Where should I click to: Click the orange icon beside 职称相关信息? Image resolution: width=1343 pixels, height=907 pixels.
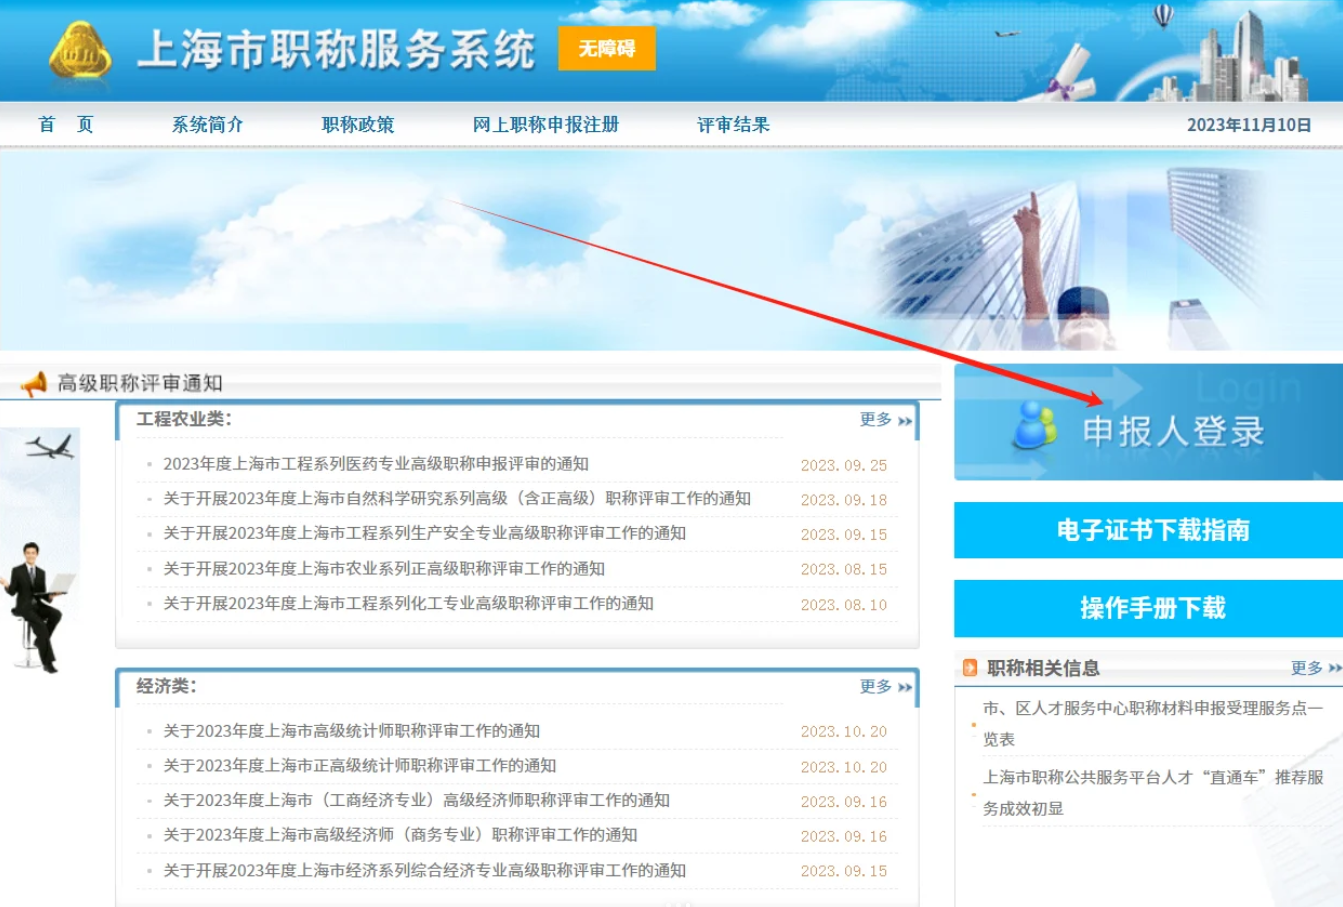point(968,670)
